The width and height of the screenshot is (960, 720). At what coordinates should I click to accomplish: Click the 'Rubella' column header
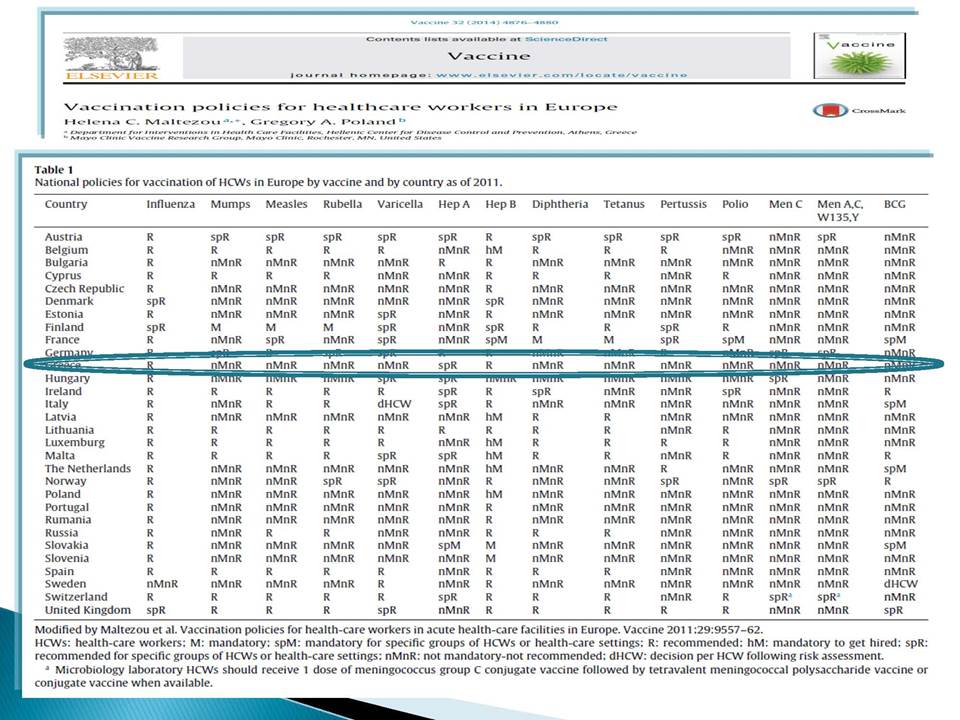point(342,204)
